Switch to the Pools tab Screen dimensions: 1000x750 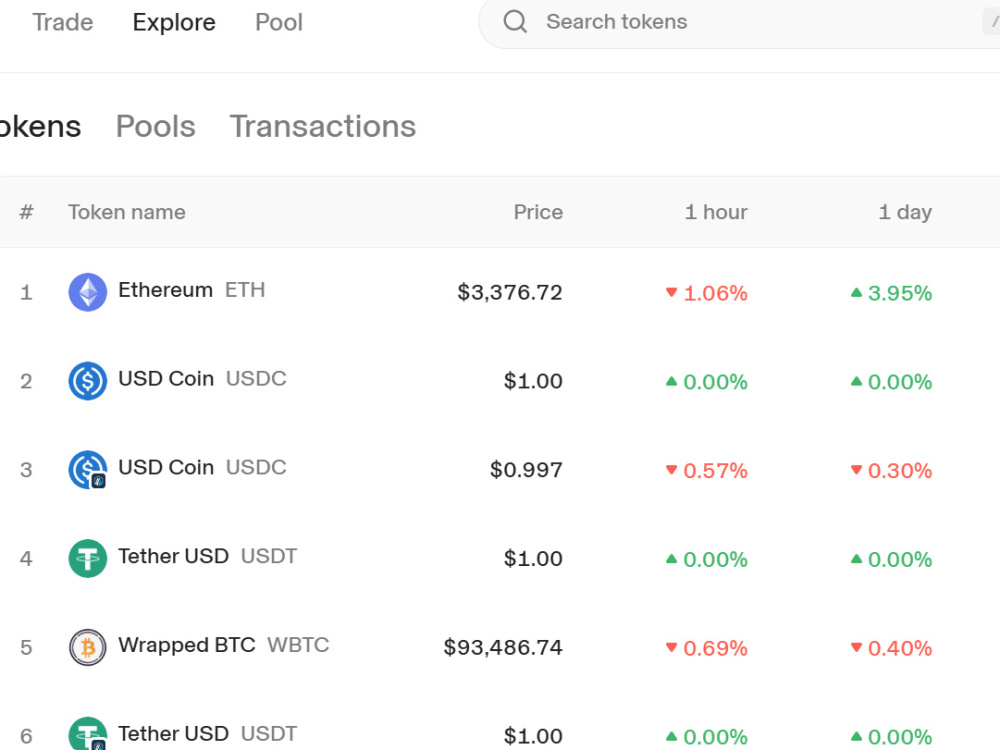click(x=156, y=126)
